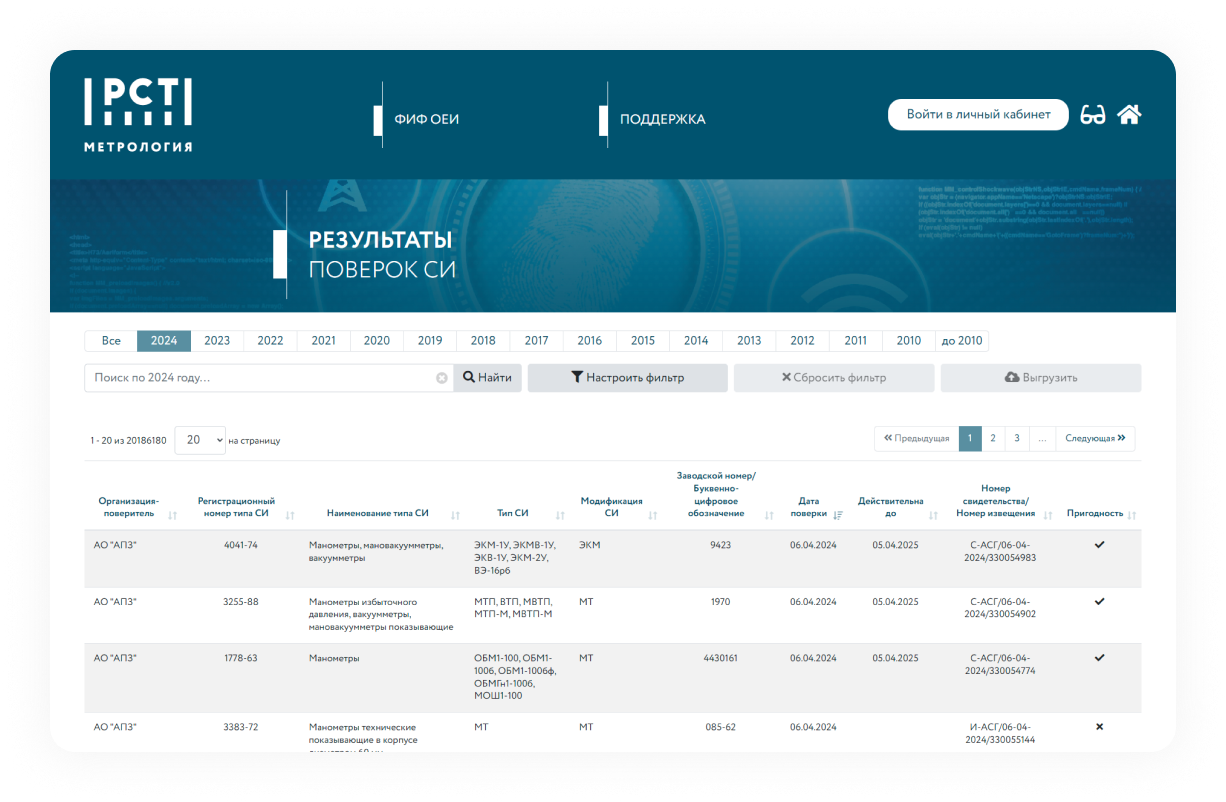Open accessibility mode via glasses icon
This screenshot has height=802, width=1226.
[1093, 115]
